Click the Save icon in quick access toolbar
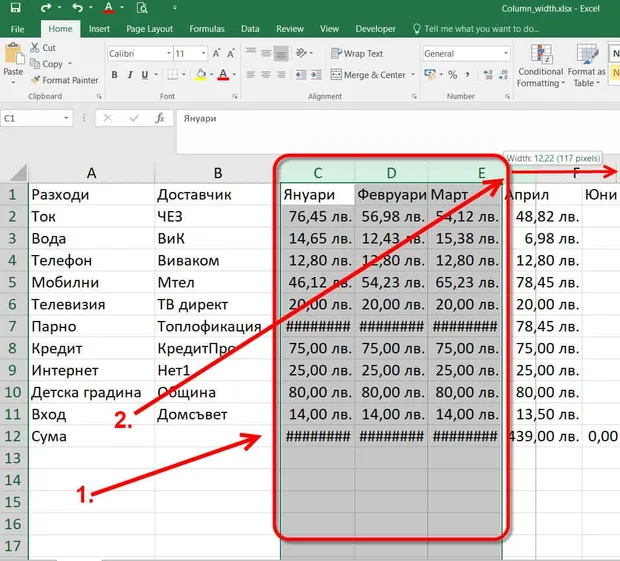The height and width of the screenshot is (561, 620). pos(15,8)
